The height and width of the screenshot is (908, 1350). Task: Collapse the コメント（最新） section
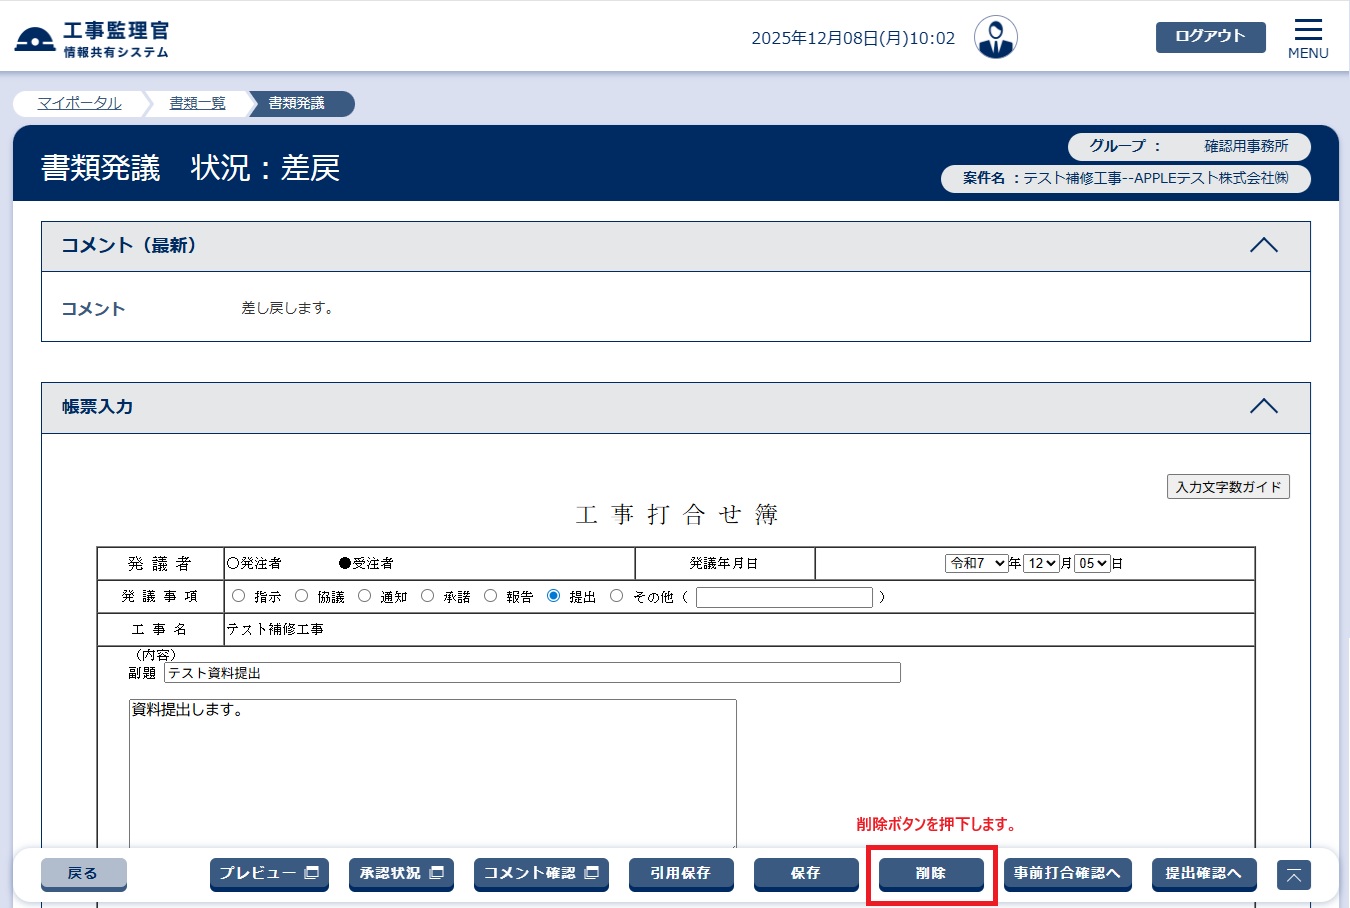coord(1263,246)
